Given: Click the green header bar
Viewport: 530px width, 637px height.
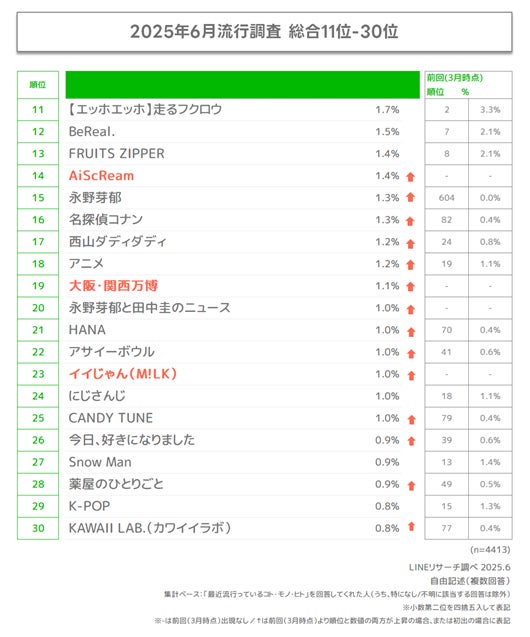Looking at the screenshot, I should click(242, 85).
